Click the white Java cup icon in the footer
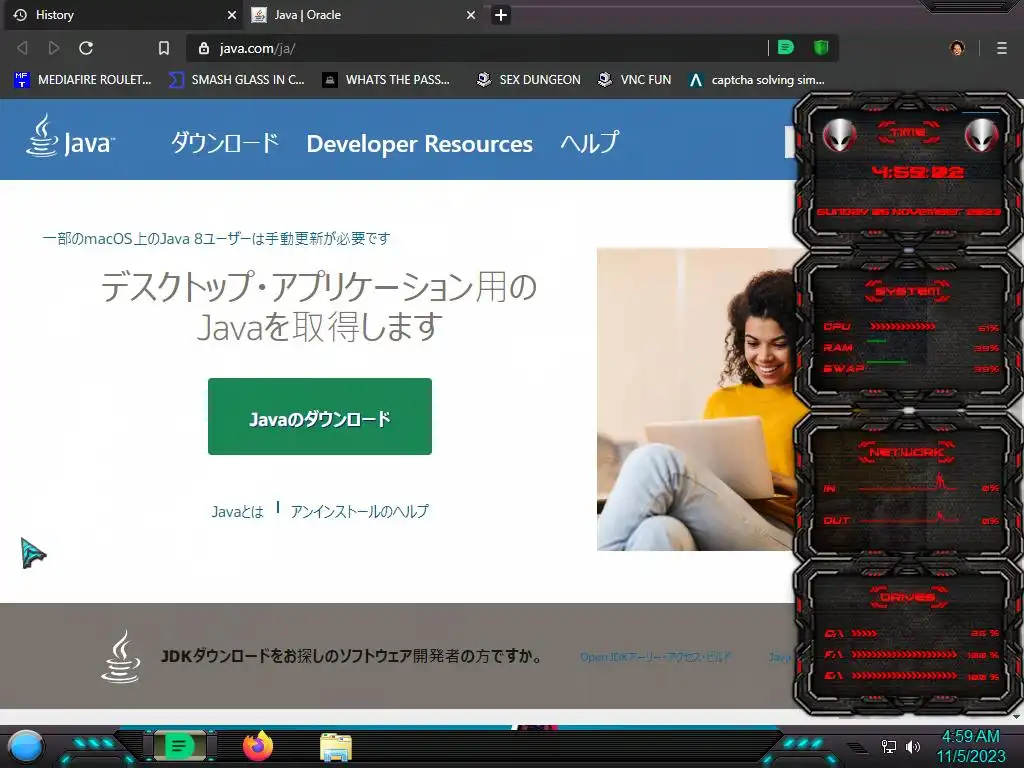1024x768 pixels. coord(121,656)
